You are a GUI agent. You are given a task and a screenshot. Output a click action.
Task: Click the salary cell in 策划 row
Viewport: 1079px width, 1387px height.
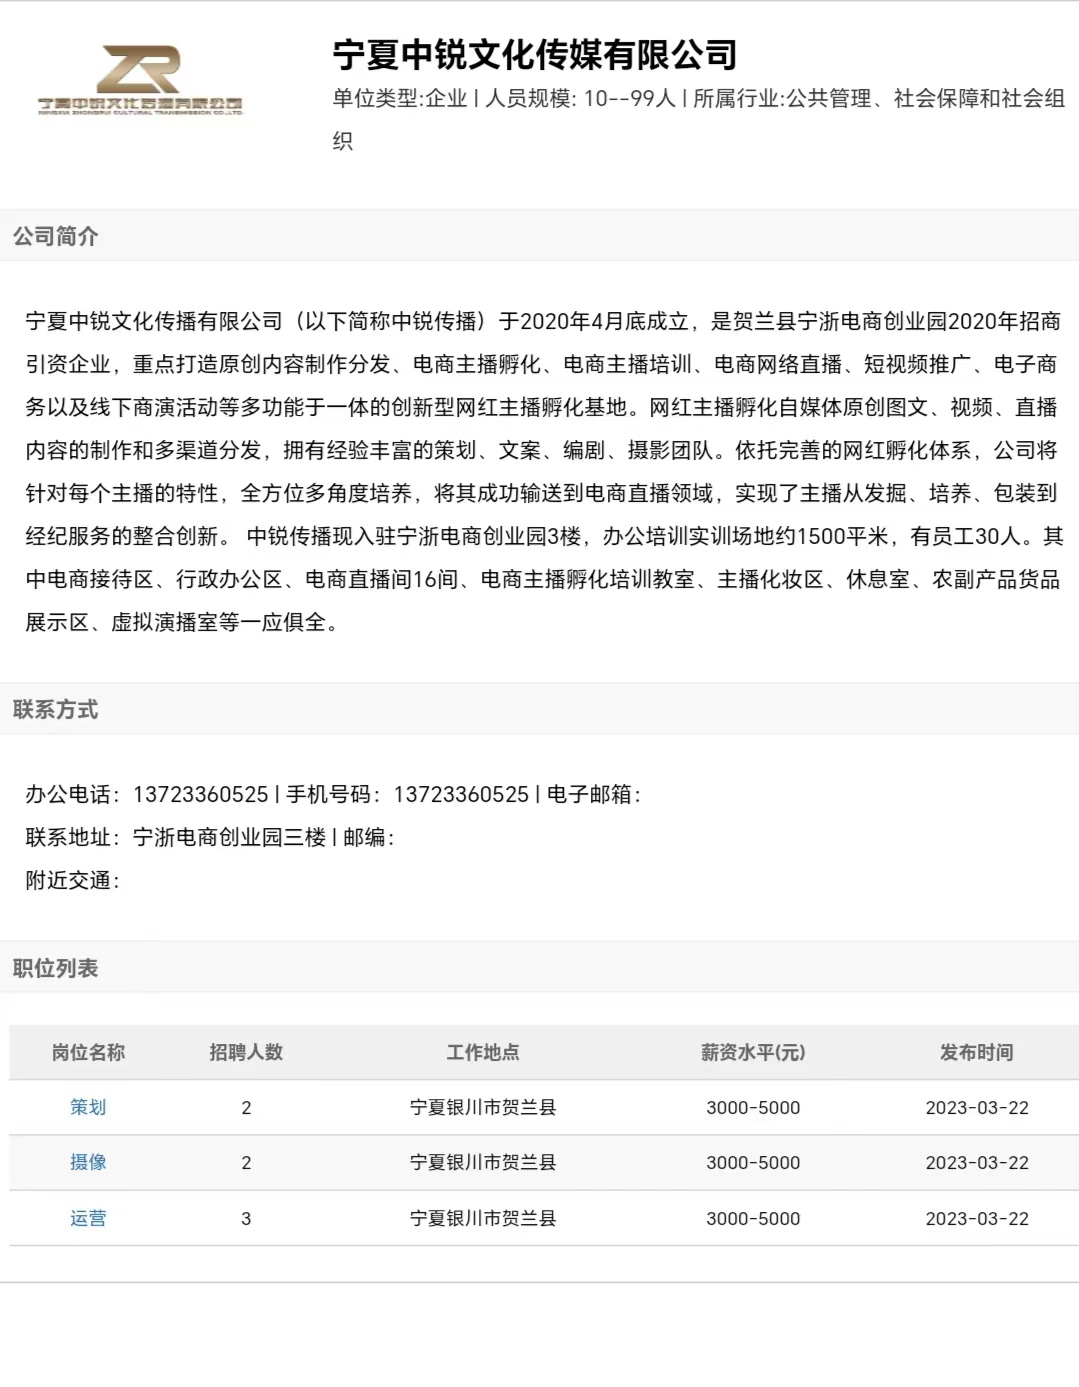(753, 1107)
